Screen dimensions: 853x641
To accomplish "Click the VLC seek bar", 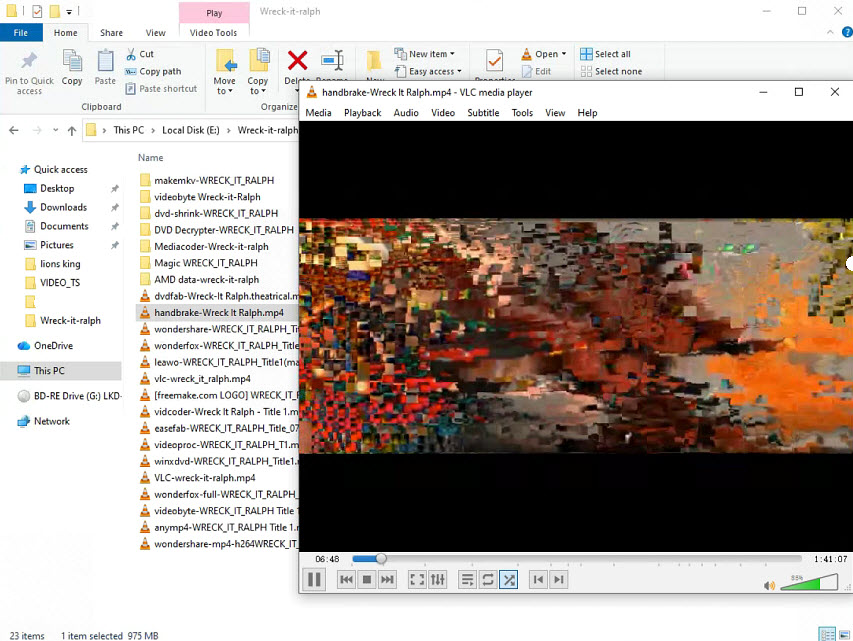I will [x=577, y=559].
